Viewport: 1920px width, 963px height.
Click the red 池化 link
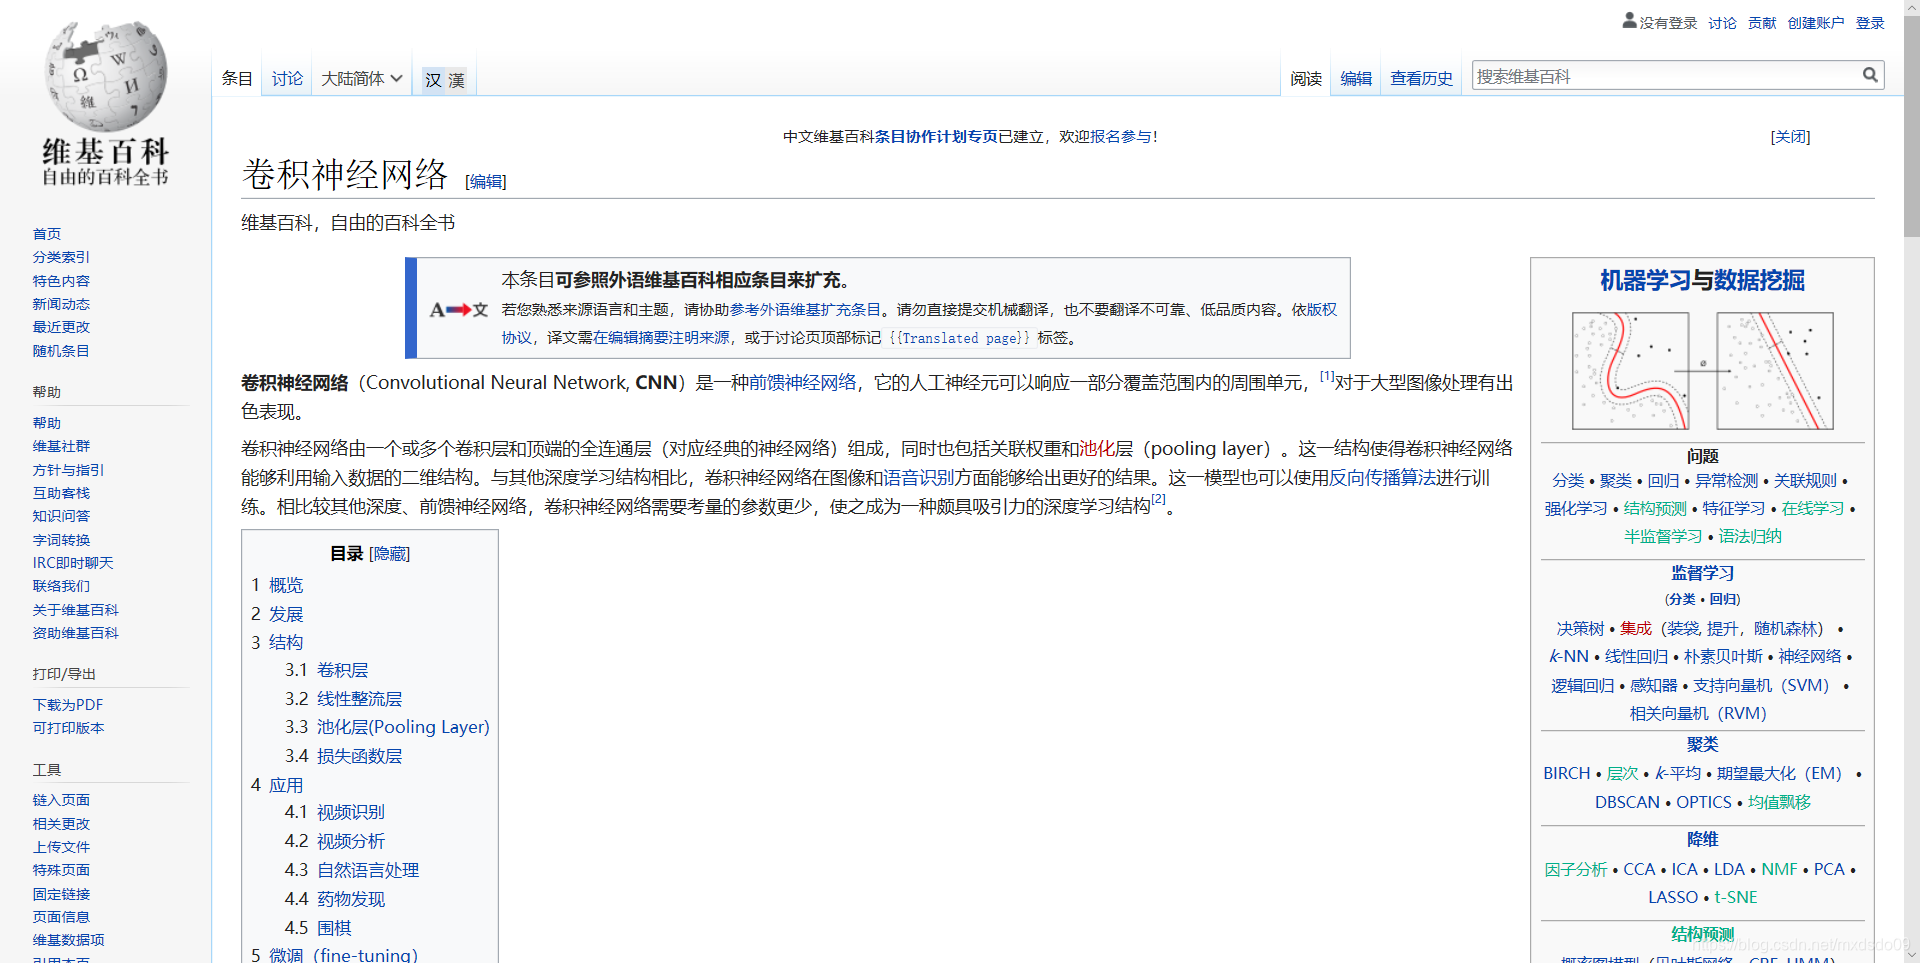click(x=1097, y=449)
